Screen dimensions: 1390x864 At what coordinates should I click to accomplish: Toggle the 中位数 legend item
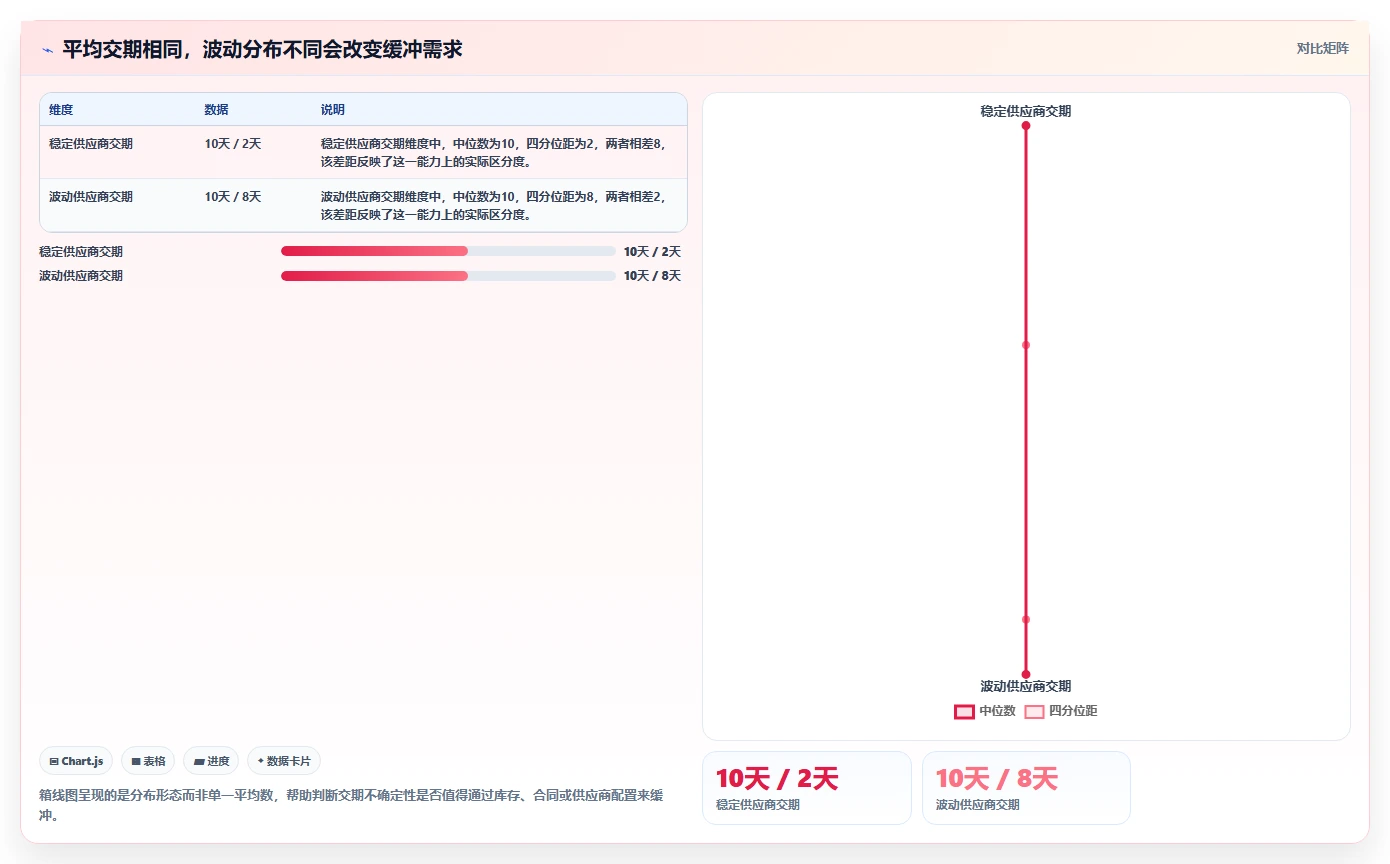click(x=985, y=711)
